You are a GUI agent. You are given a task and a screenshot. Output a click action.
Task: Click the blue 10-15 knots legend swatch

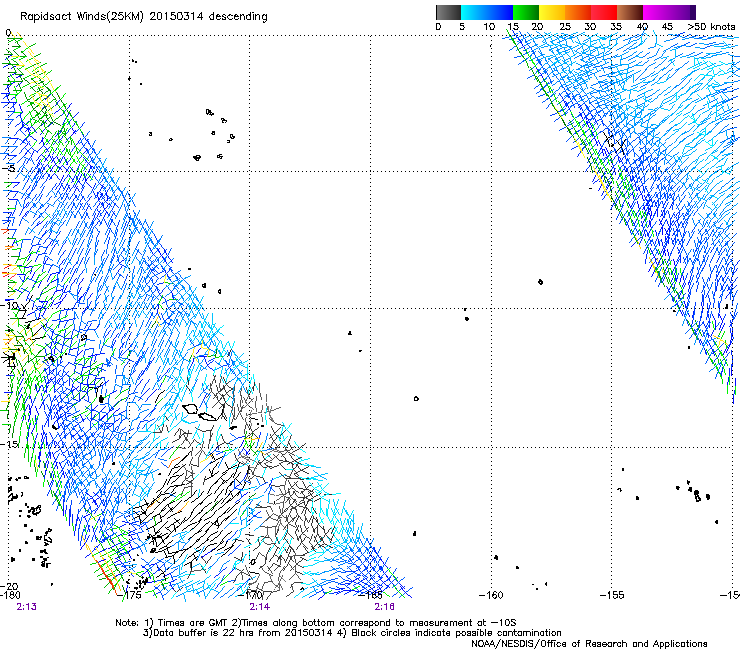coord(500,12)
